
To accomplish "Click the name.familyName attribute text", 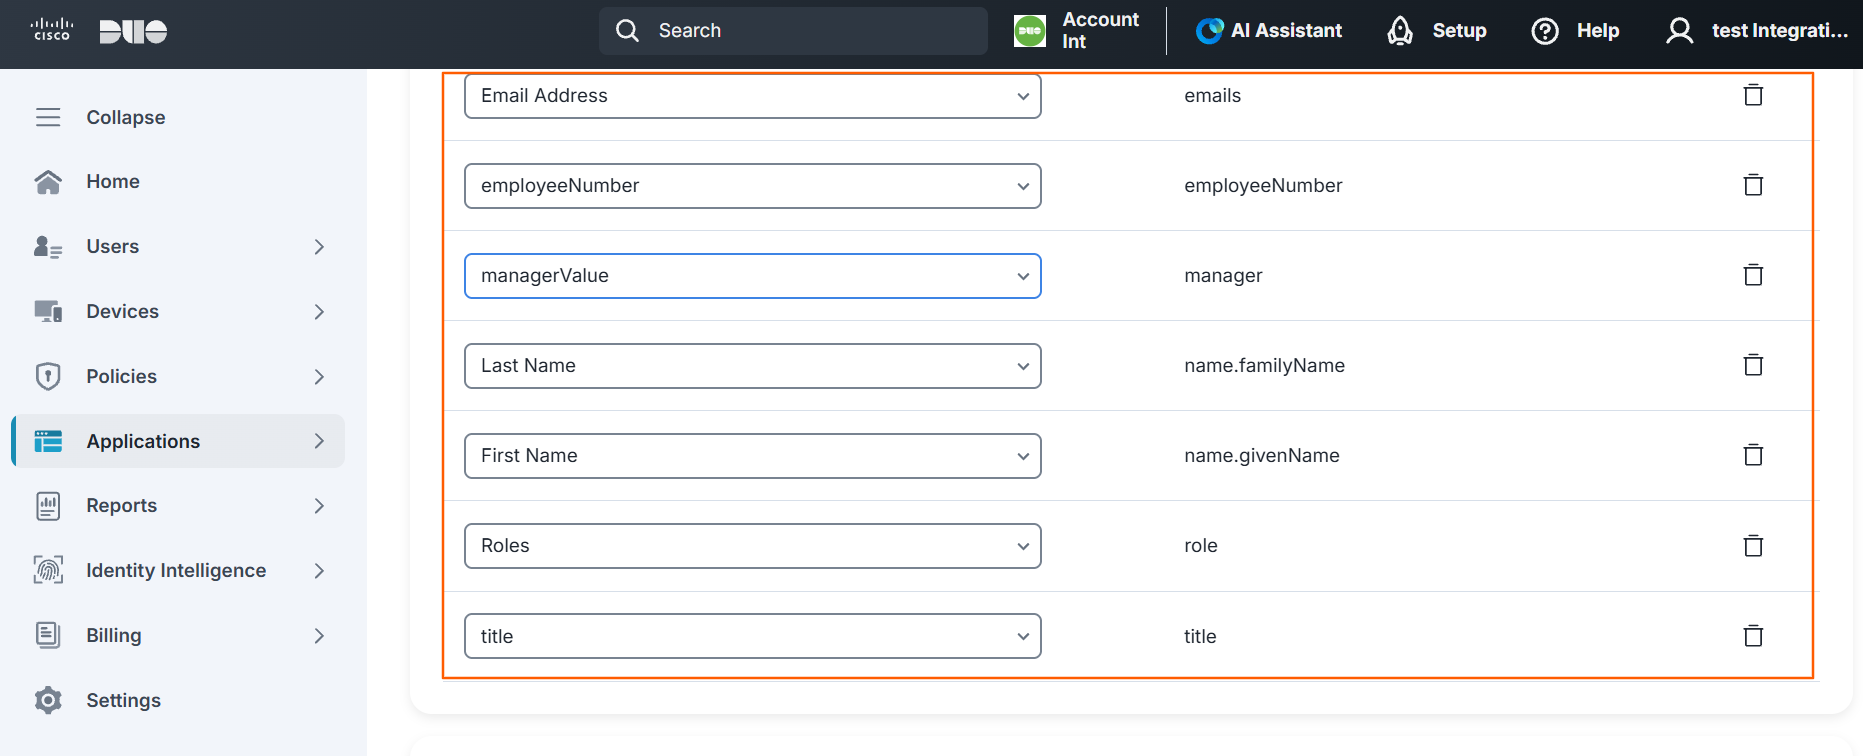I will pos(1264,366).
